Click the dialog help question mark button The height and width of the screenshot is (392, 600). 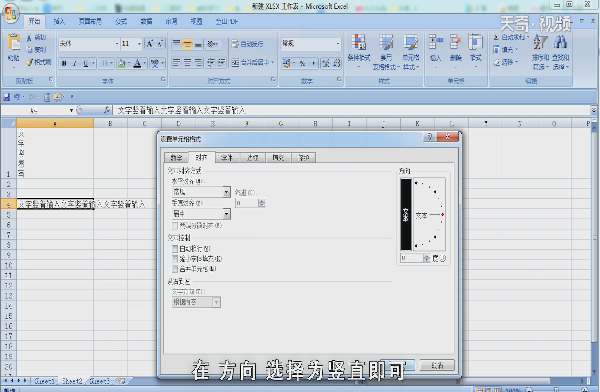(429, 137)
